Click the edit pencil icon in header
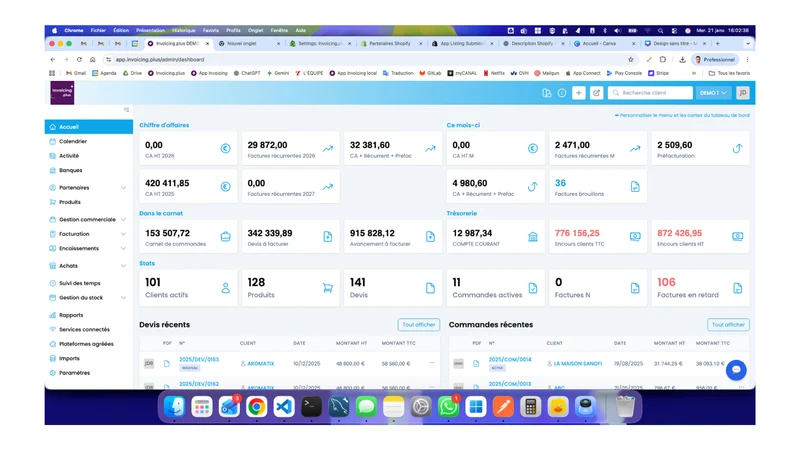 tap(596, 93)
